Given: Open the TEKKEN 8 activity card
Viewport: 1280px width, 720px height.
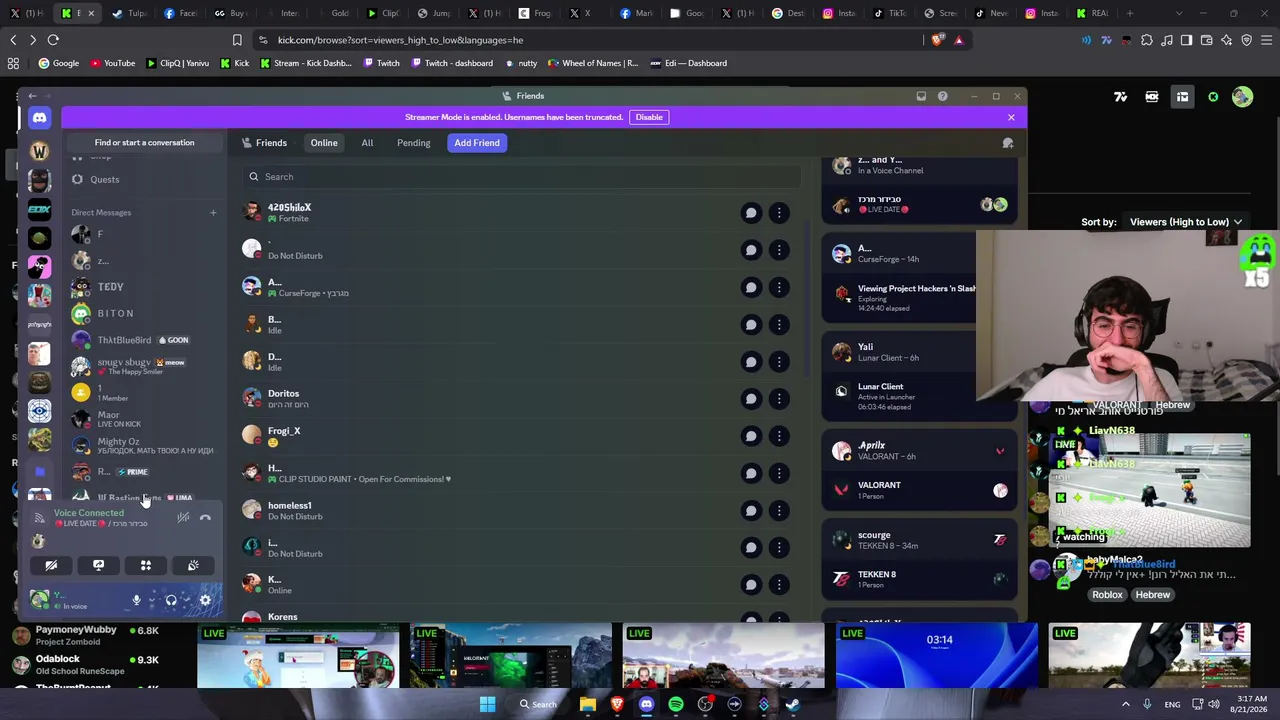Looking at the screenshot, I should pos(919,579).
